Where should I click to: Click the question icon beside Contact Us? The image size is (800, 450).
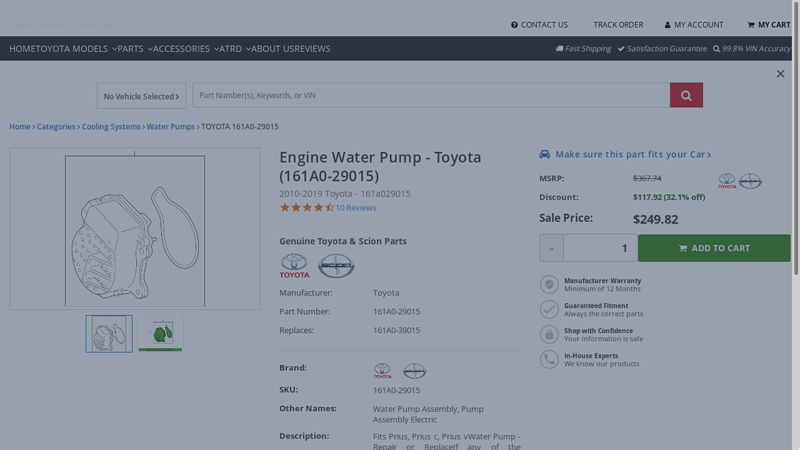(514, 24)
